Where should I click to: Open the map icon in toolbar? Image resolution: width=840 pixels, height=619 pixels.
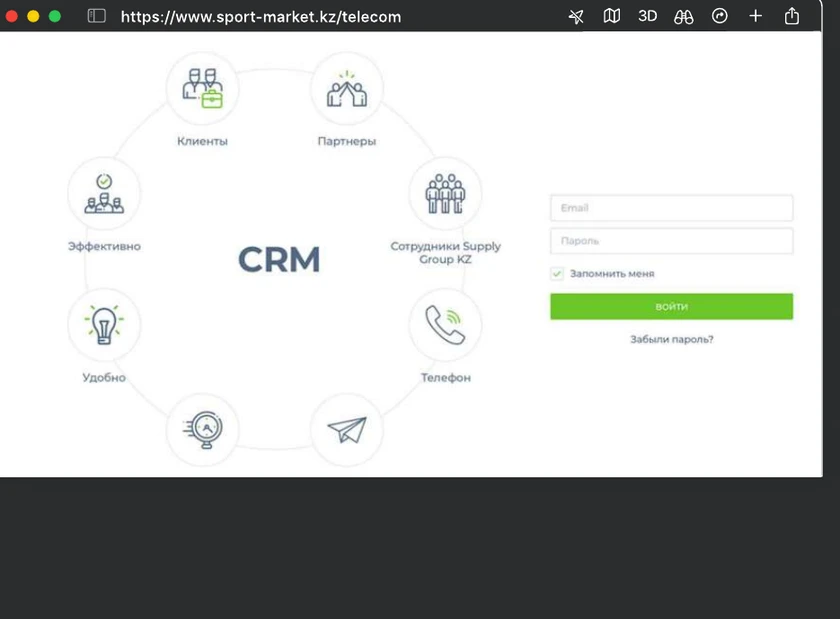pos(612,16)
